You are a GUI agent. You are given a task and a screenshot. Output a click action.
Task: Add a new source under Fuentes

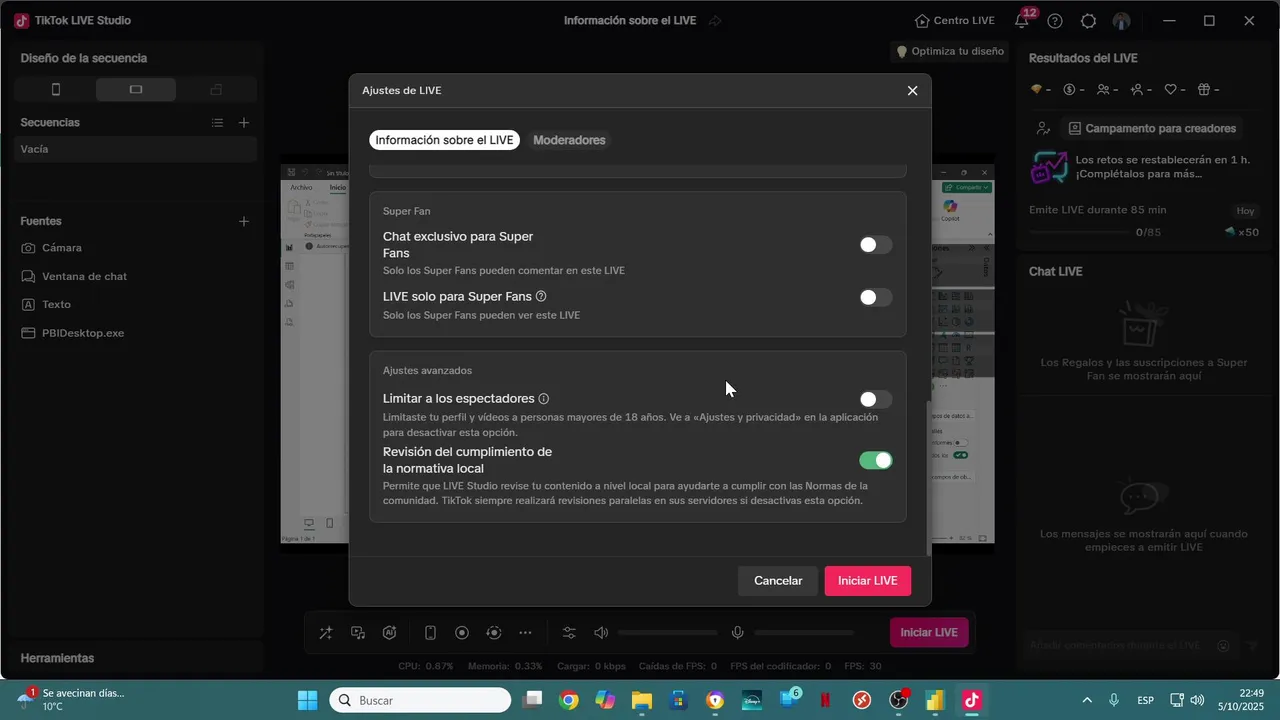244,221
